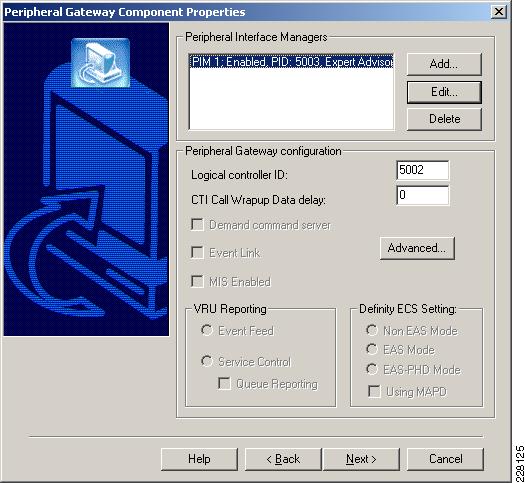
Task: Delete the selected PIM entry
Action: click(x=444, y=119)
